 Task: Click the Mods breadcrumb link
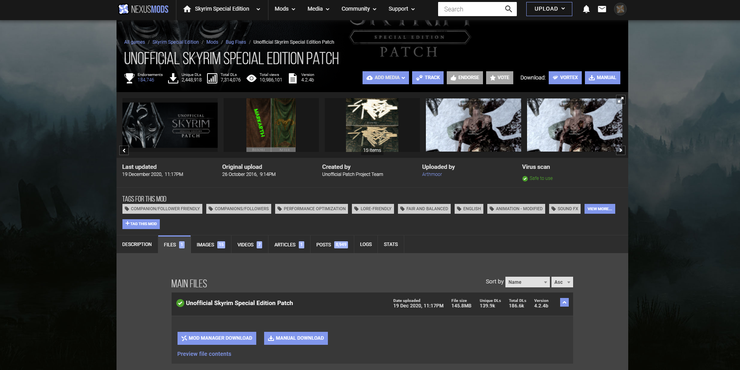pyautogui.click(x=212, y=42)
